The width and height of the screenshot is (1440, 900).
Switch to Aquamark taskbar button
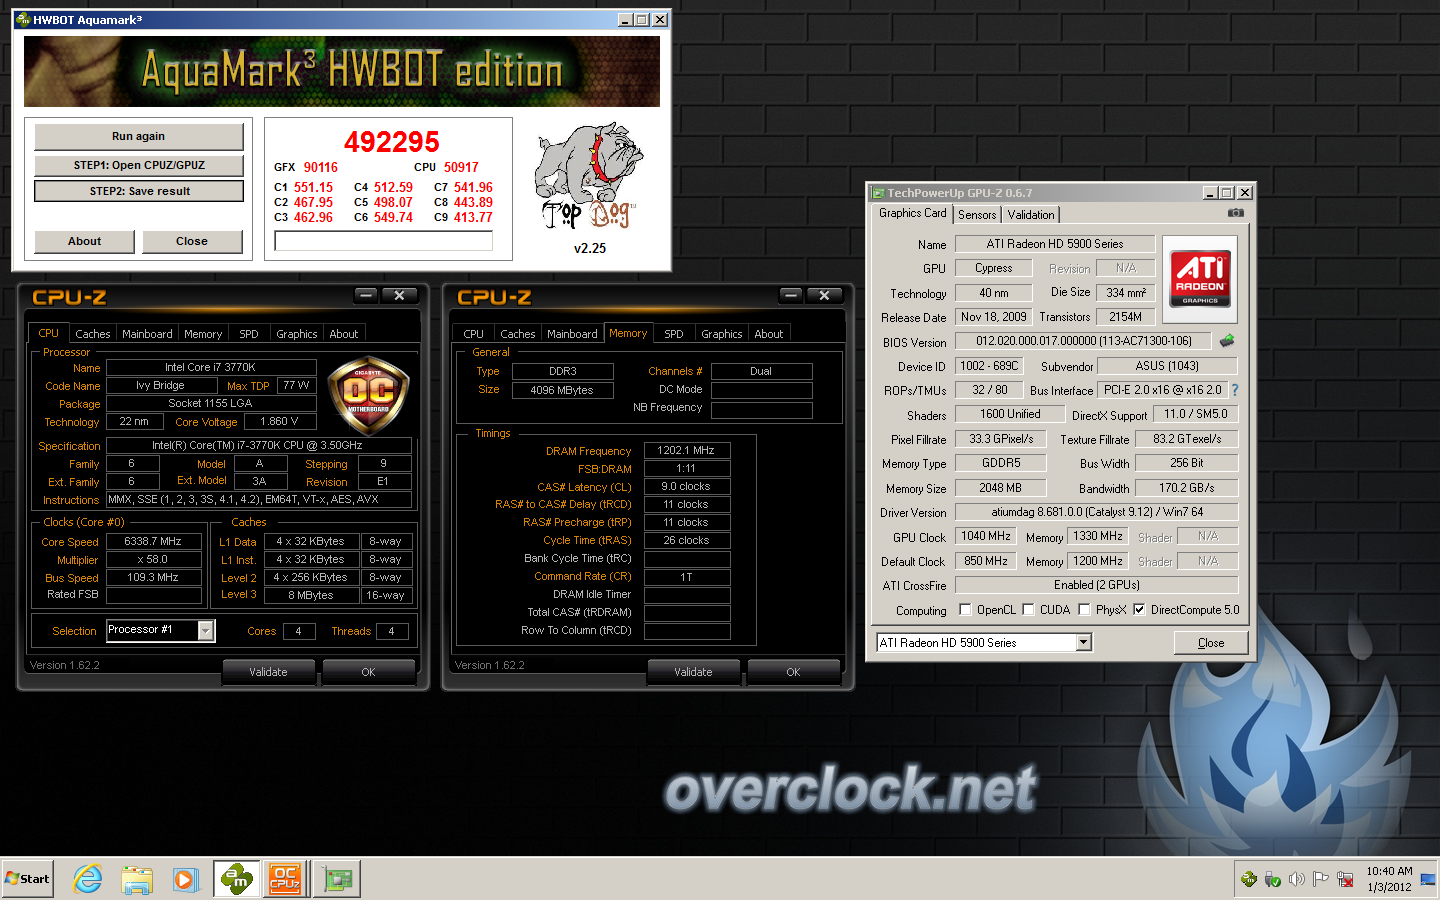pos(237,879)
